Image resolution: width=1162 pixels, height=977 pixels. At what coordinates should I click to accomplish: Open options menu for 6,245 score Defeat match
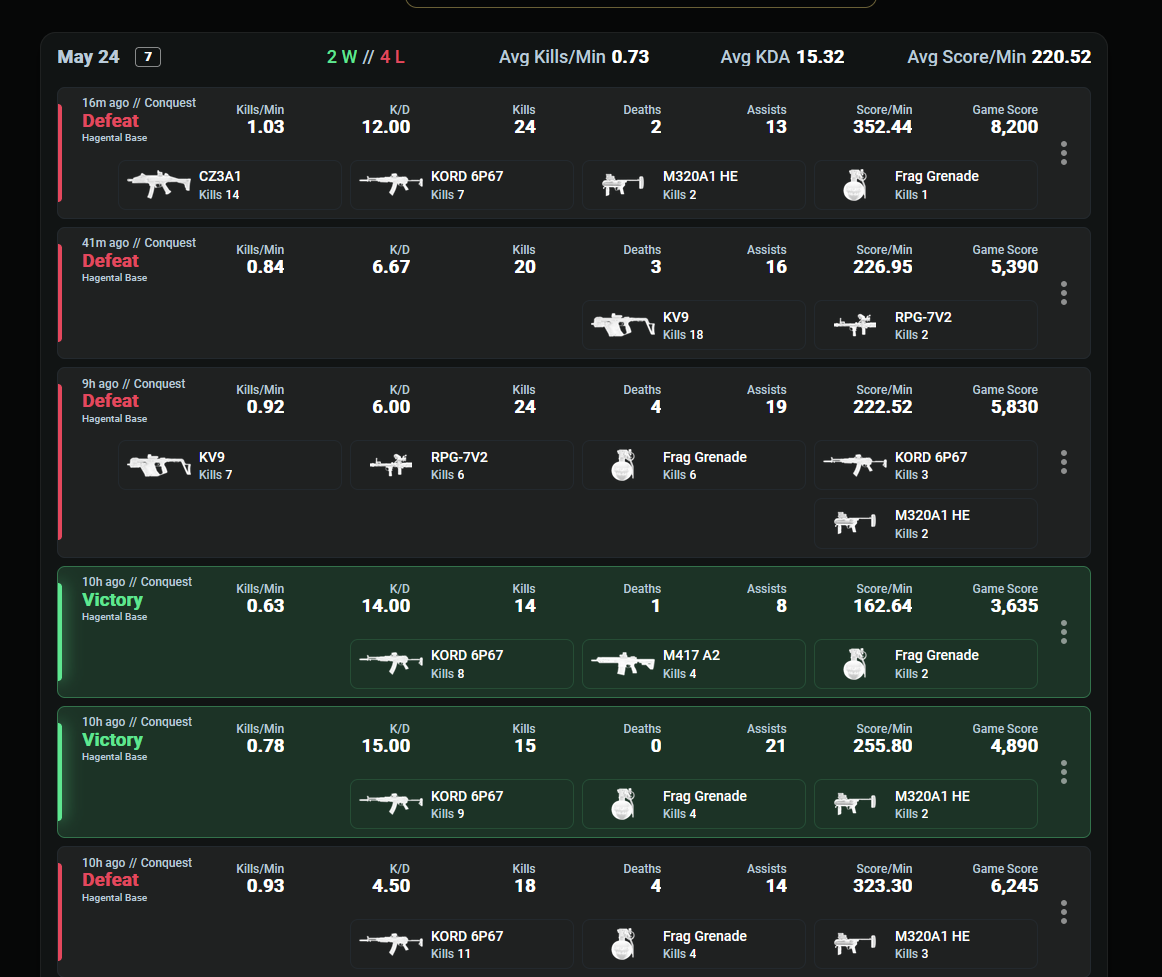click(x=1063, y=912)
